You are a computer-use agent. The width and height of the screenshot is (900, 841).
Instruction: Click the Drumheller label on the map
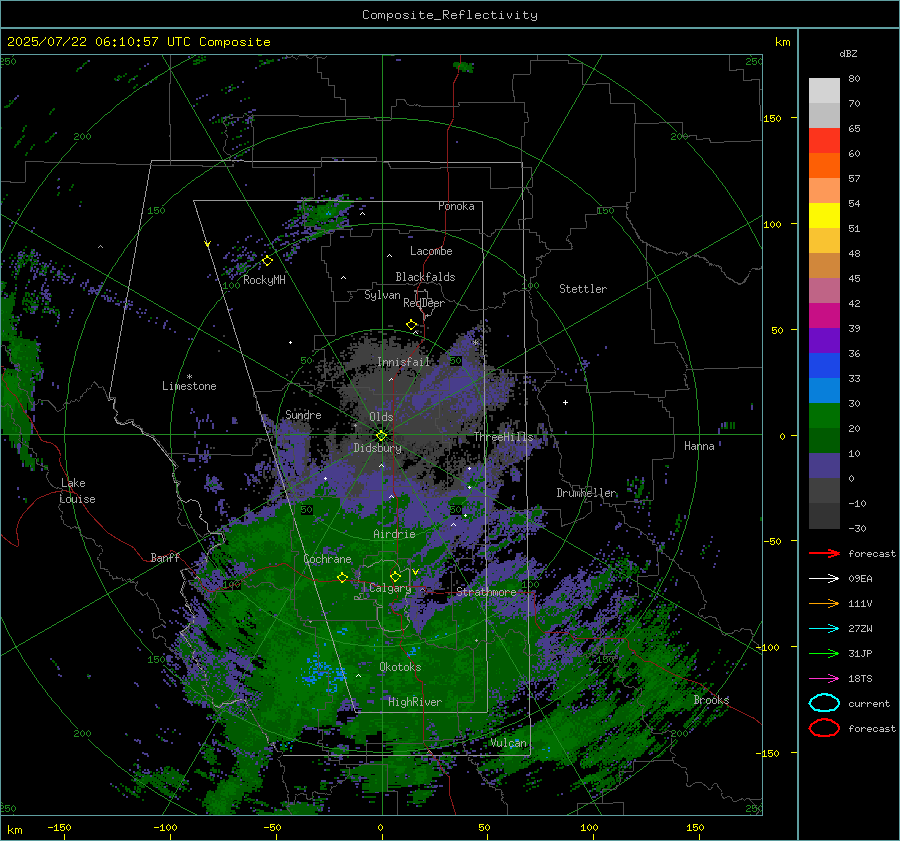coord(587,493)
